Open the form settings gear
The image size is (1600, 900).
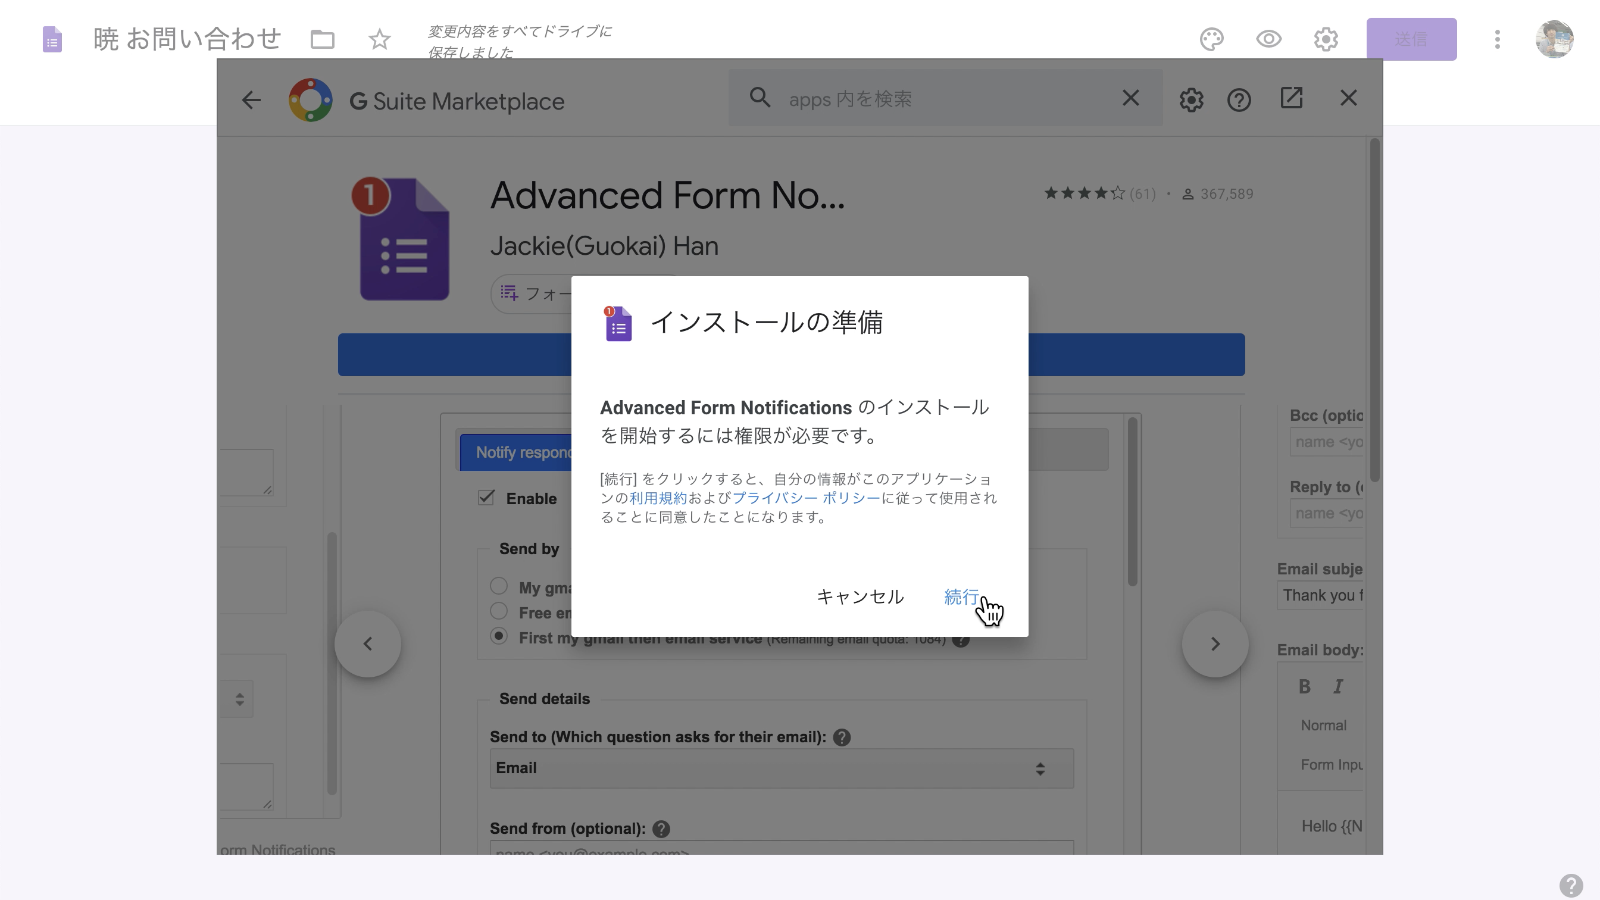click(x=1326, y=39)
